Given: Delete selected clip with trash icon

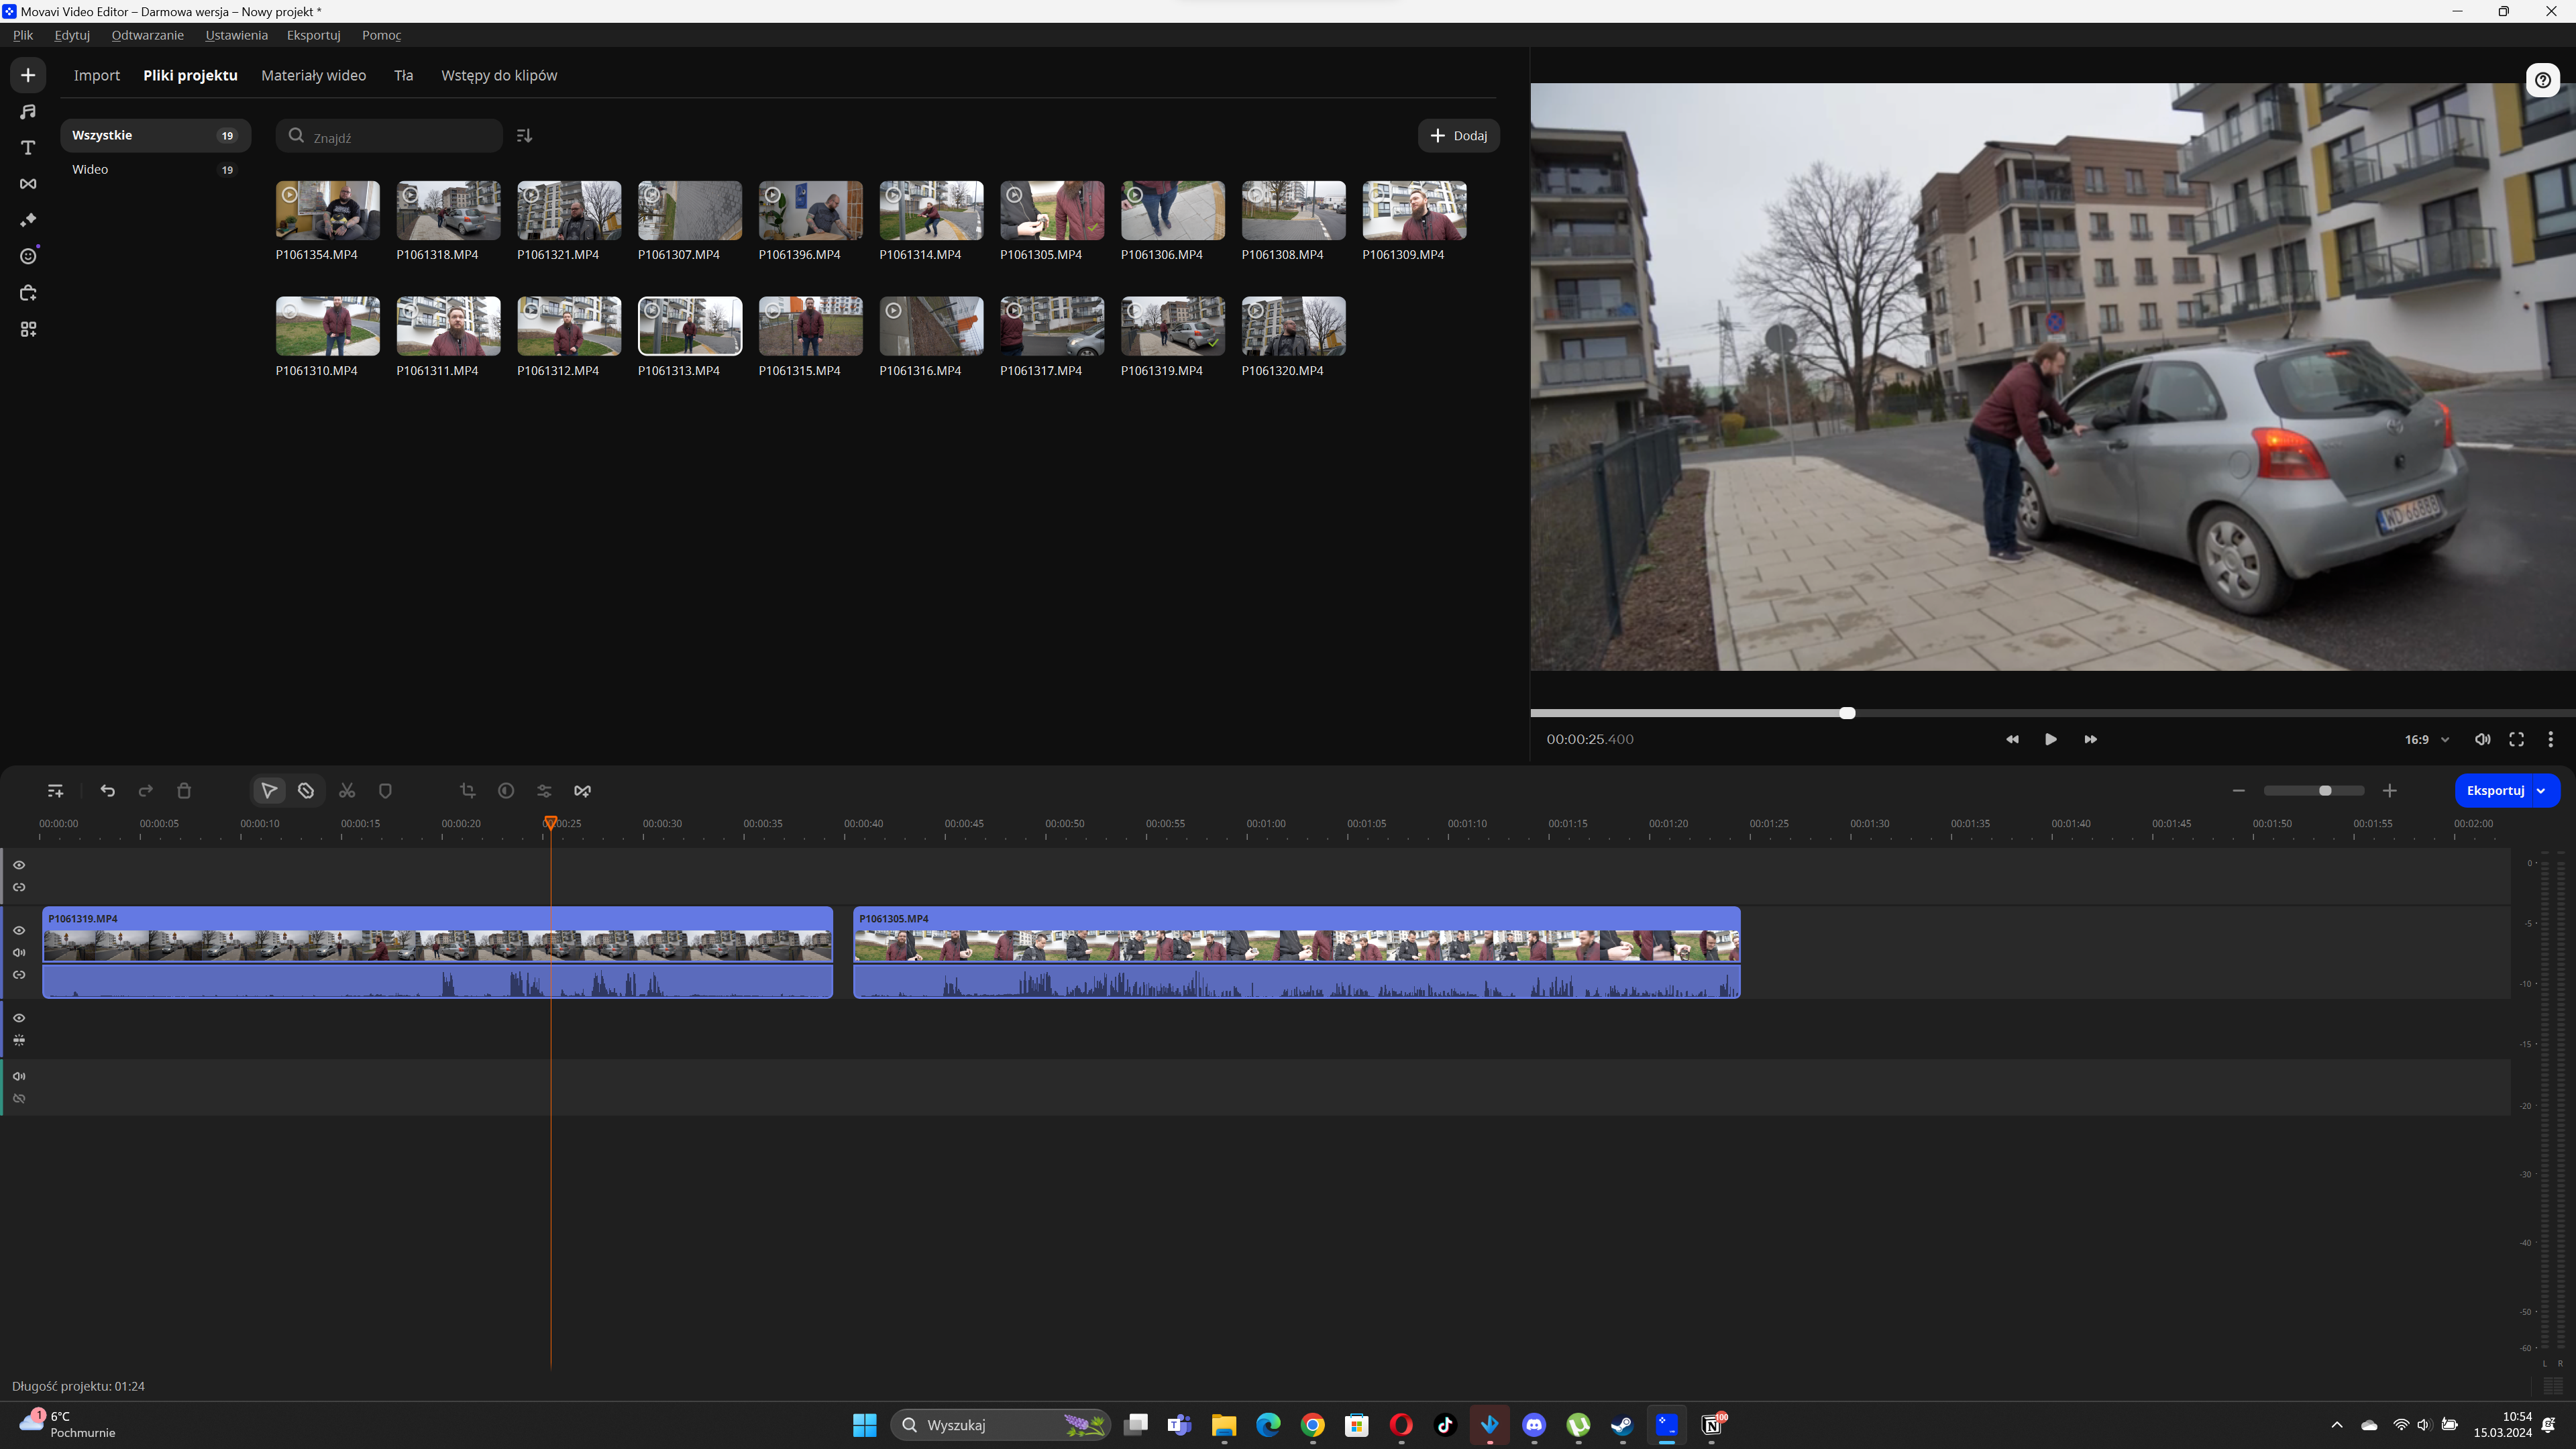Looking at the screenshot, I should point(184,791).
